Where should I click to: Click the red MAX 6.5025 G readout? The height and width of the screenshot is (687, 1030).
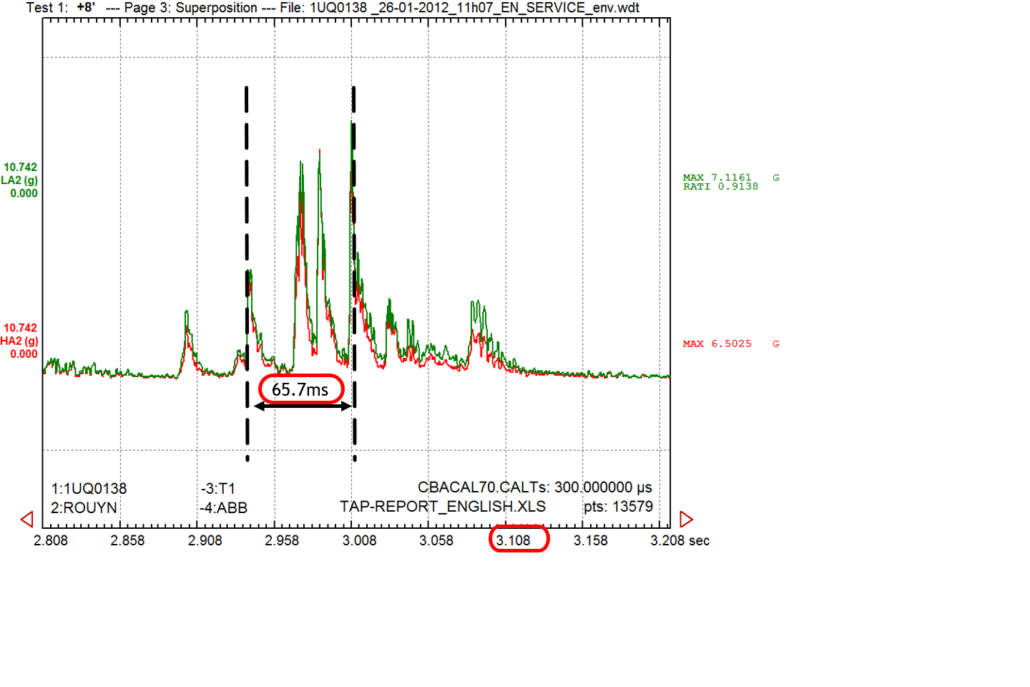coord(731,344)
